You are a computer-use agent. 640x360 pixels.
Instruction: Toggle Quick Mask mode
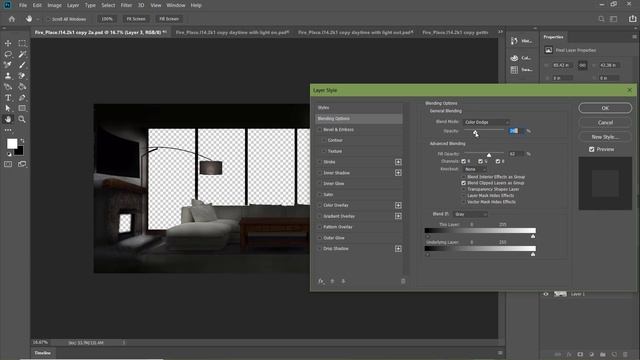8,164
